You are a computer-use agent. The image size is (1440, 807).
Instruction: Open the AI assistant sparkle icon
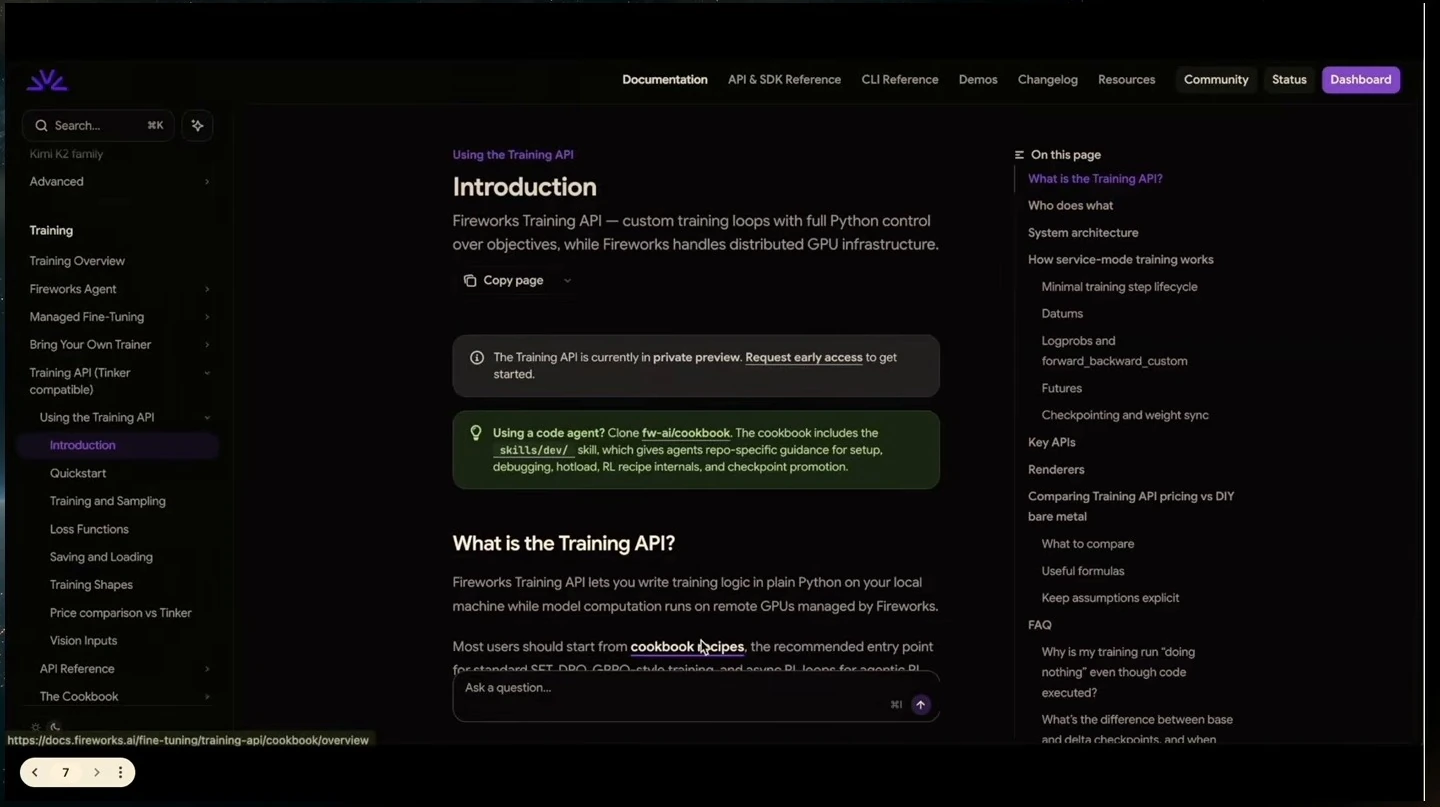point(197,126)
